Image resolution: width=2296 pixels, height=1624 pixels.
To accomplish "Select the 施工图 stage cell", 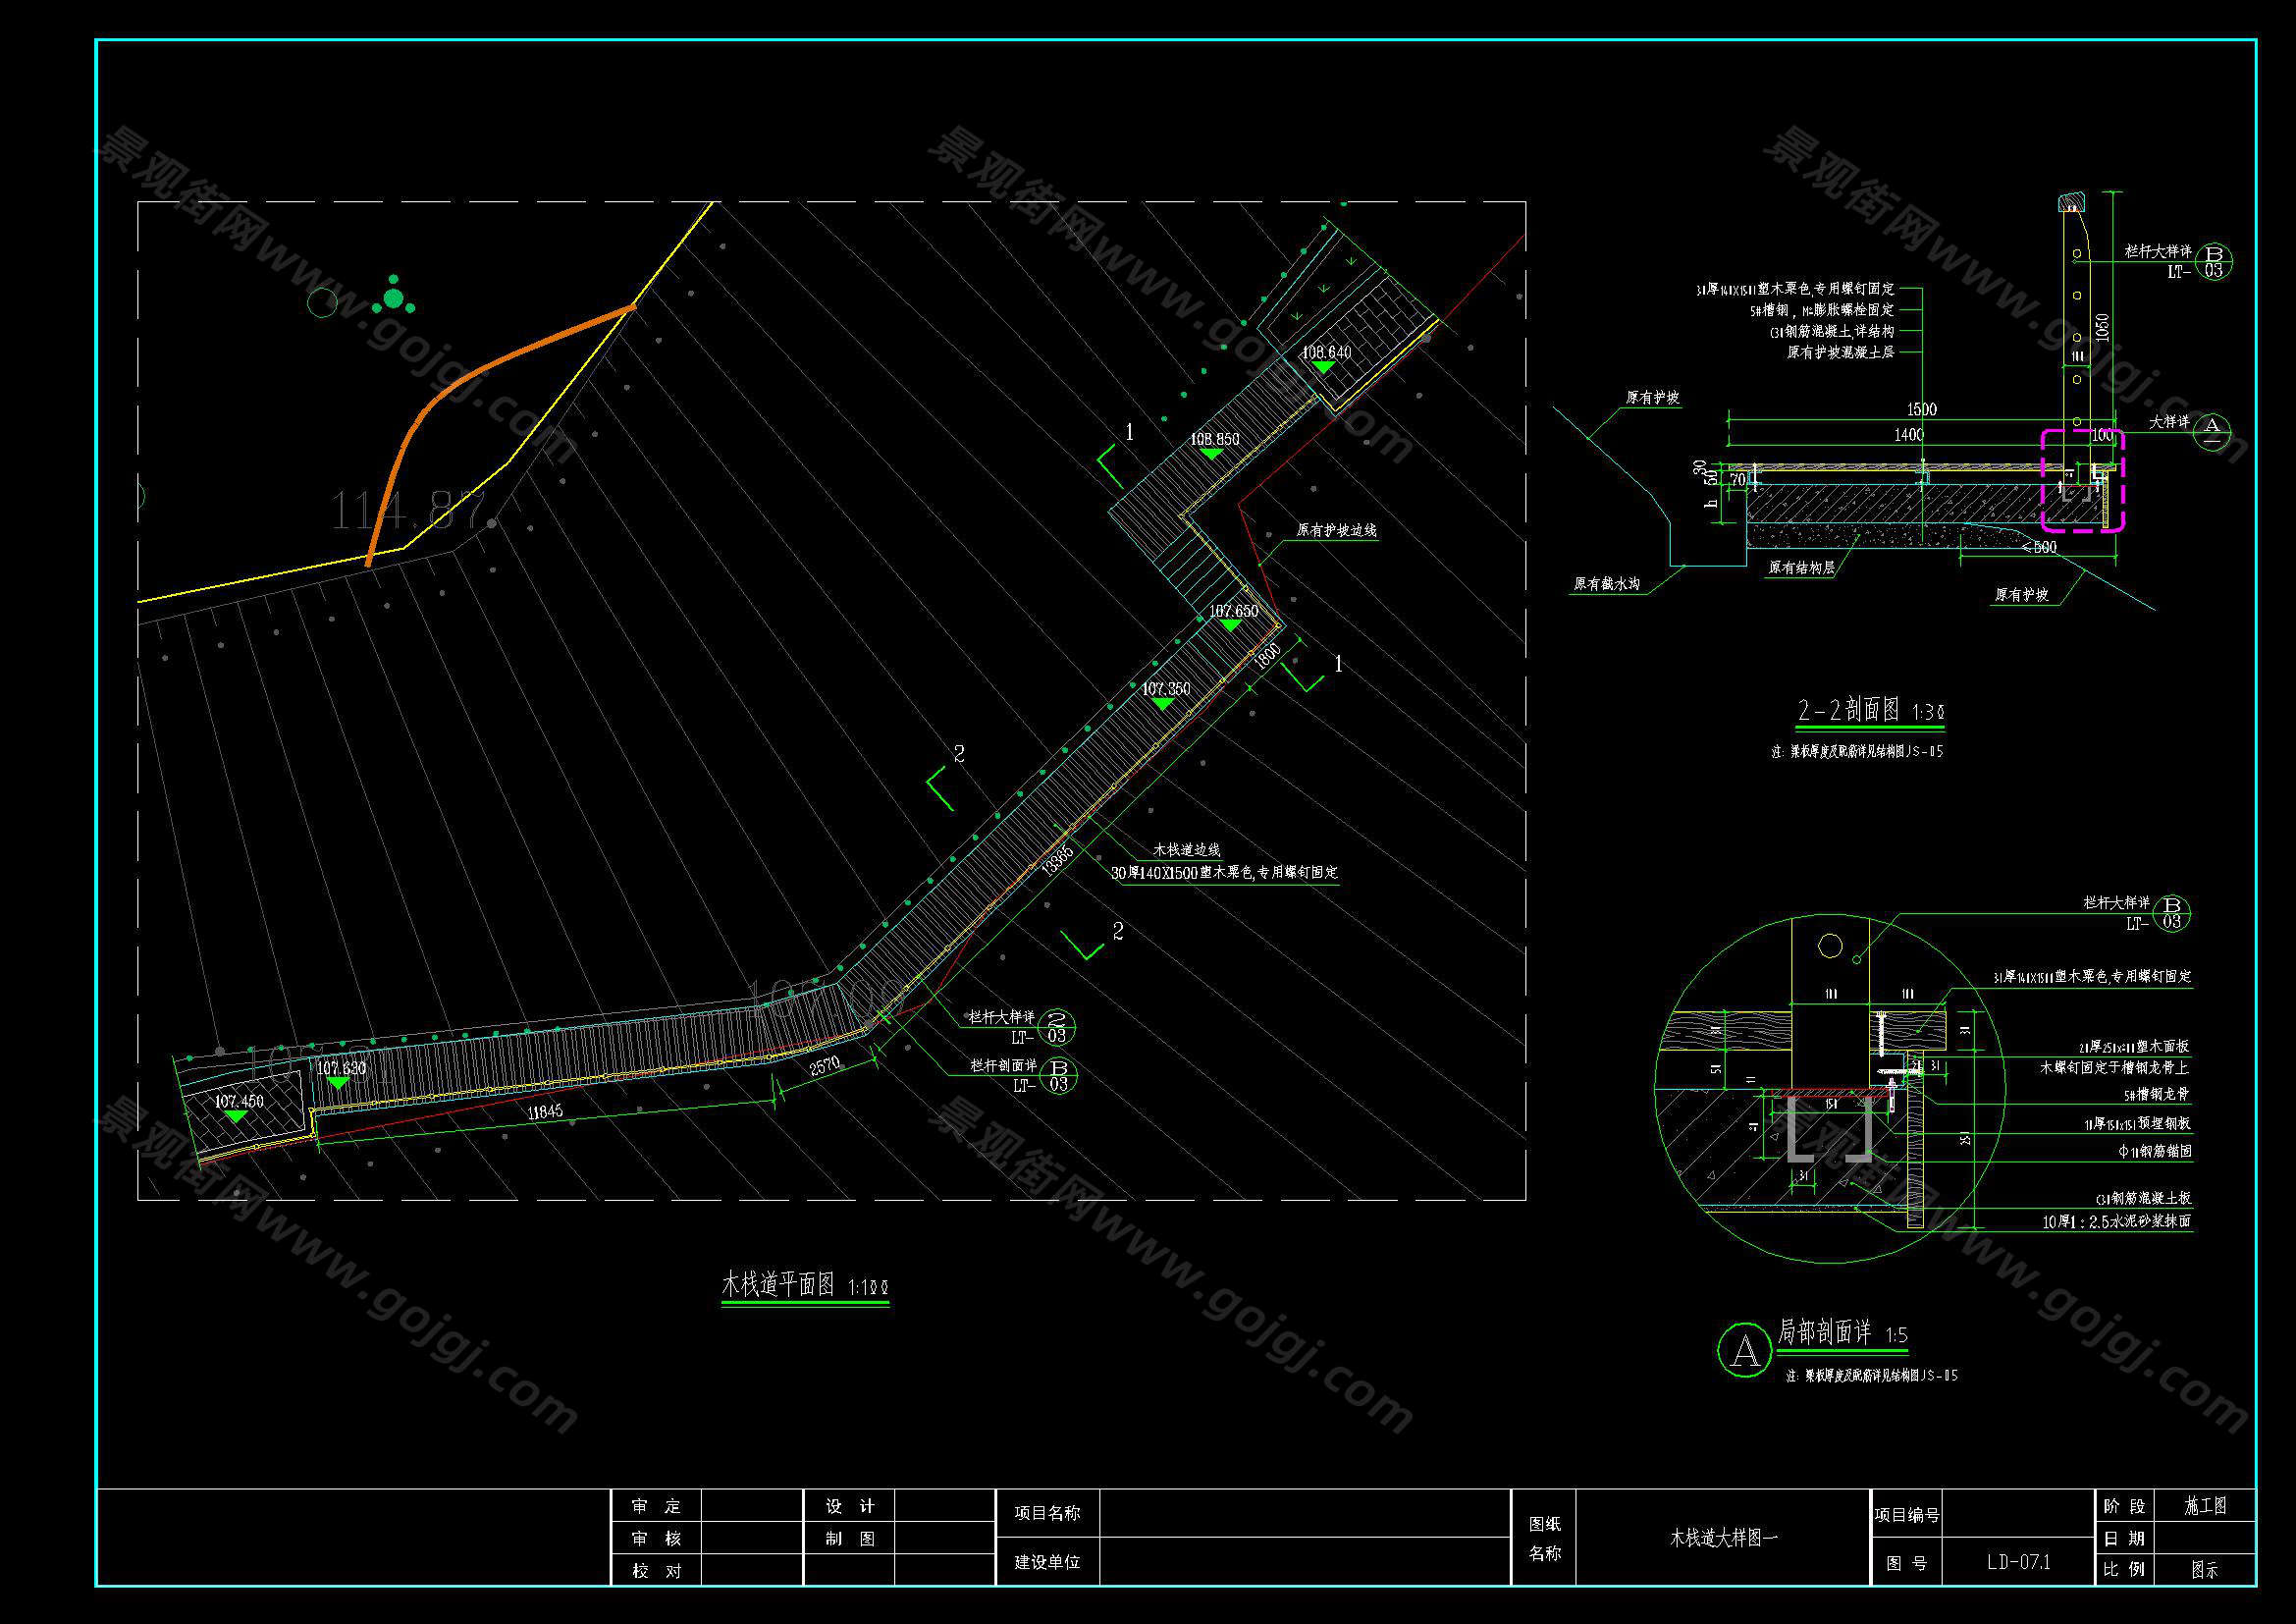I will (2205, 1506).
